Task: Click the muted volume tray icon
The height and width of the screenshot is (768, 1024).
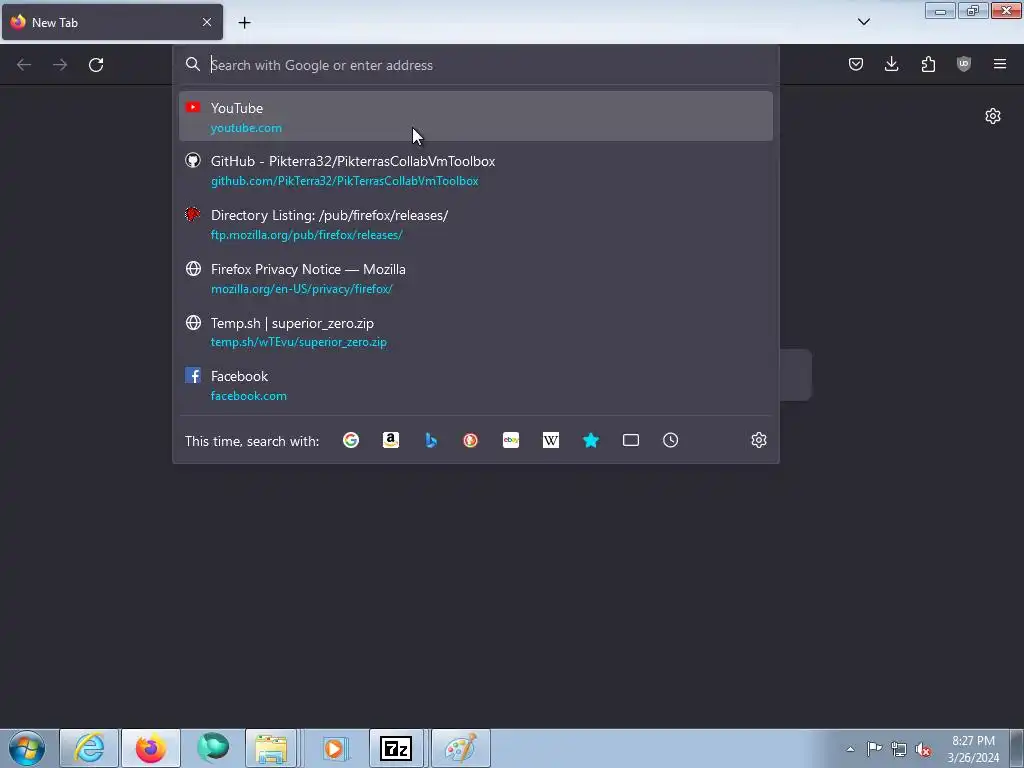Action: coord(923,749)
